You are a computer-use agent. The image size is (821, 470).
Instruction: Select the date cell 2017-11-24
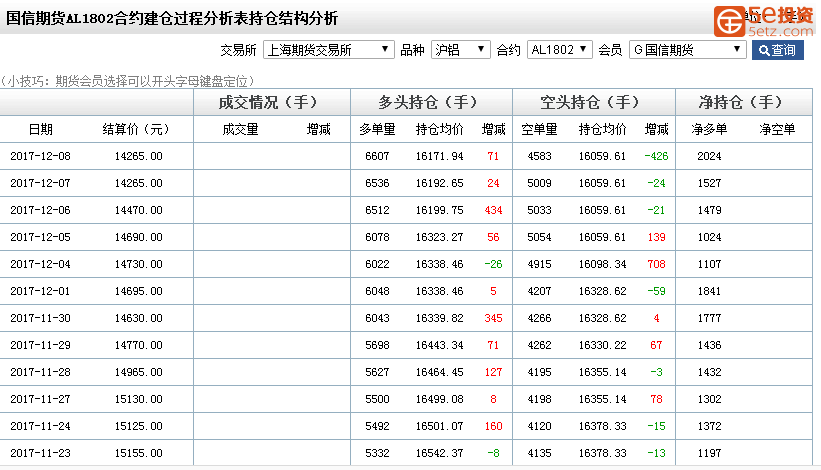pyautogui.click(x=40, y=426)
